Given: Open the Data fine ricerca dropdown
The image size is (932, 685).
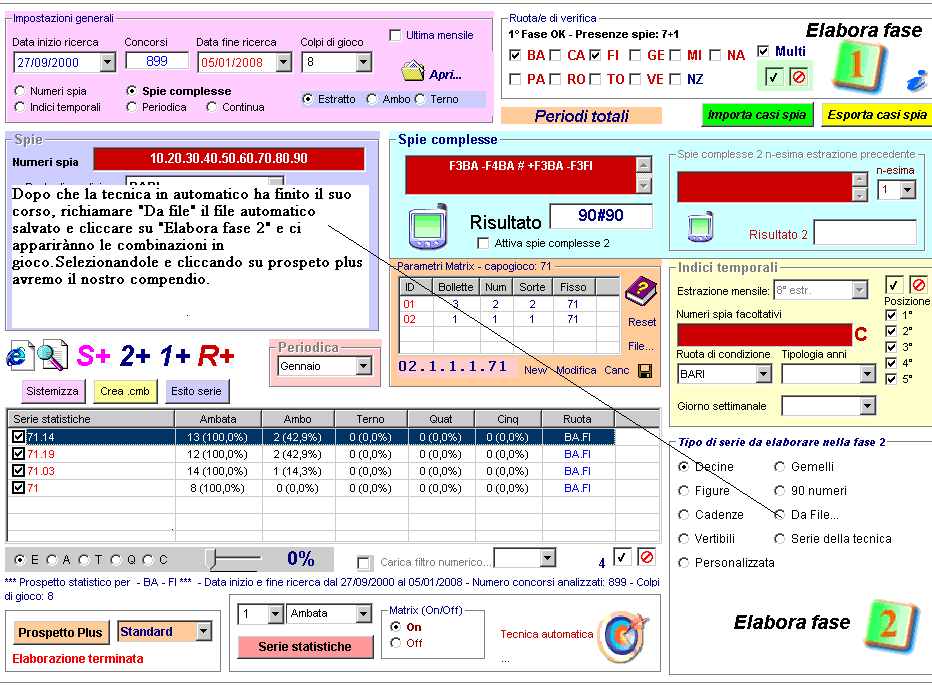Looking at the screenshot, I should click(284, 62).
